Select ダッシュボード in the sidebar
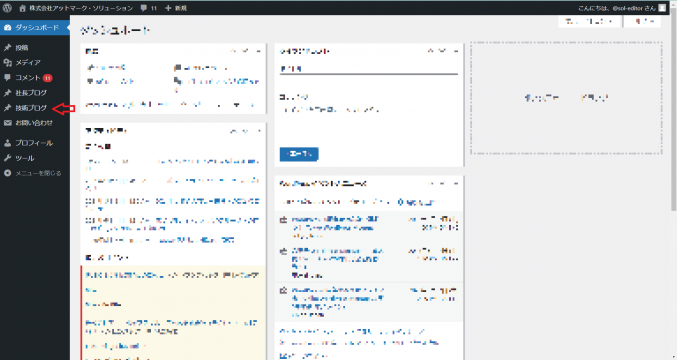This screenshot has width=677, height=360. (35, 28)
